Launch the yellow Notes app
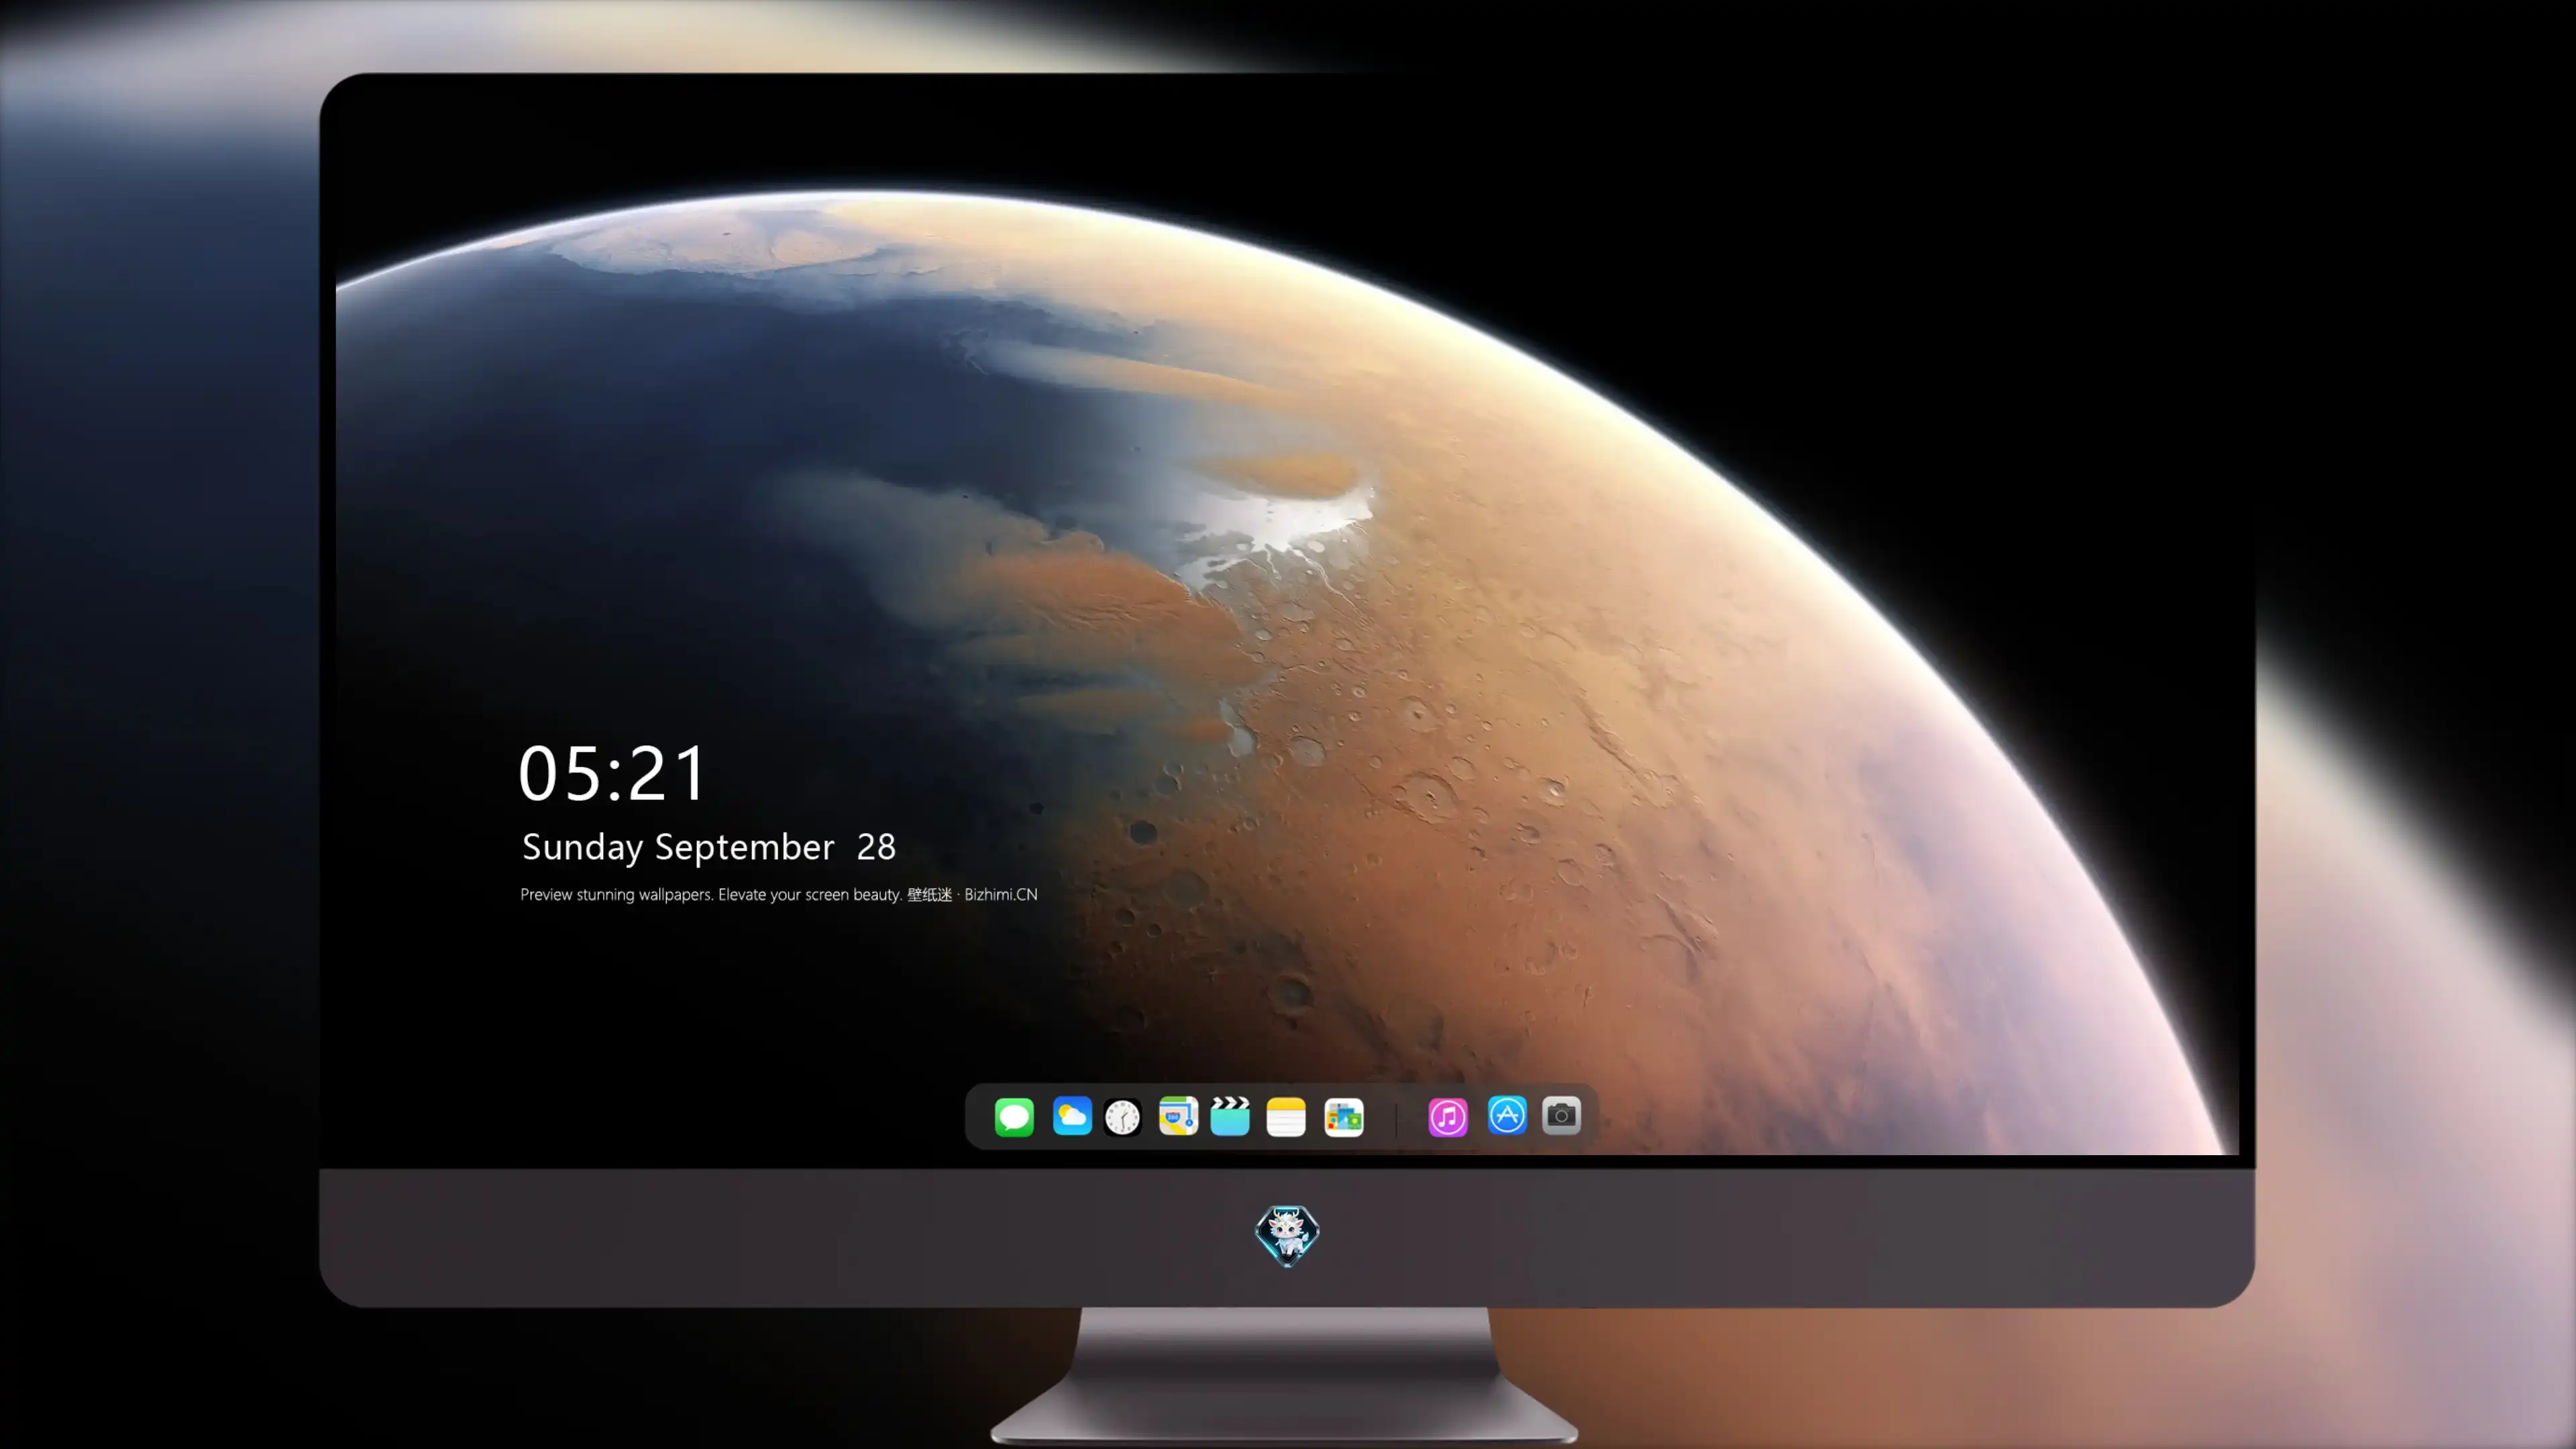 (x=1286, y=1117)
